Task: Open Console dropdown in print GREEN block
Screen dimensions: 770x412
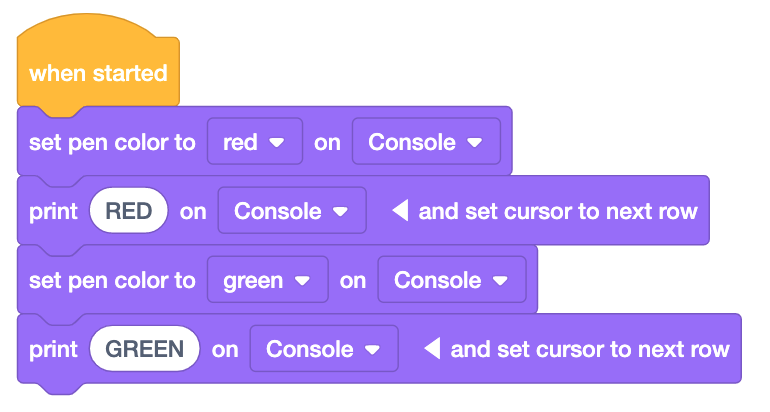Action: coord(323,349)
